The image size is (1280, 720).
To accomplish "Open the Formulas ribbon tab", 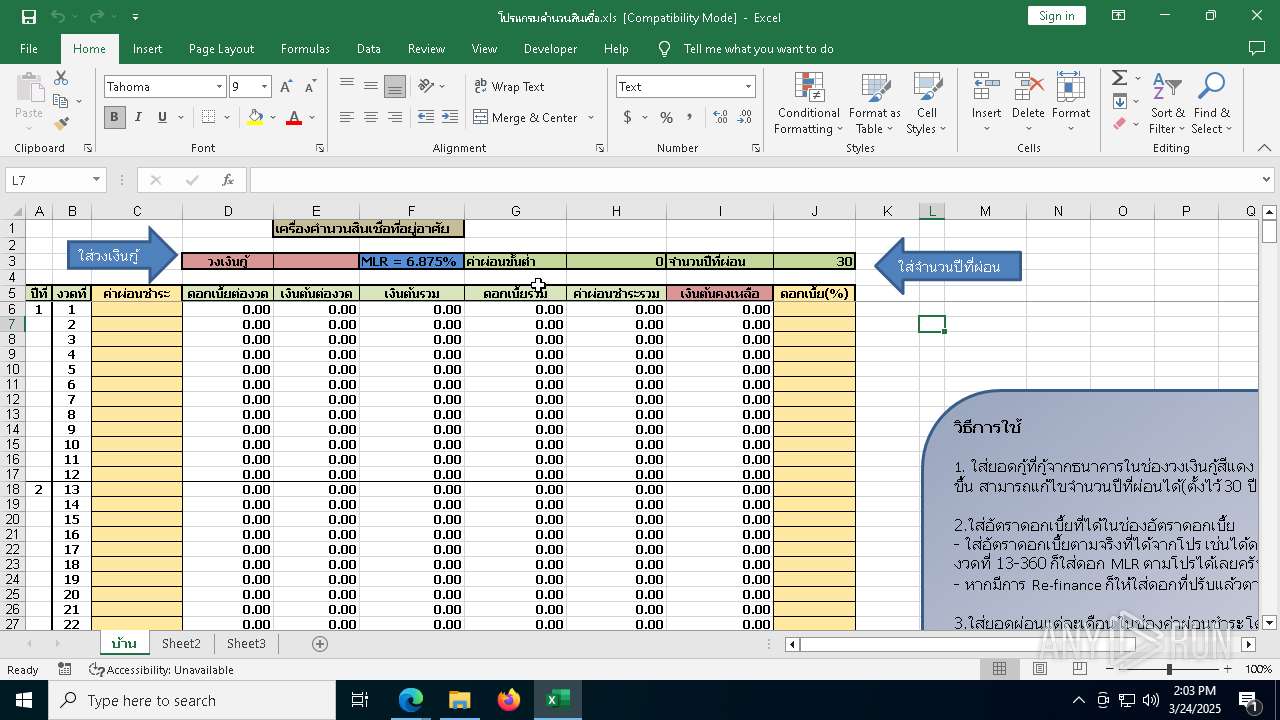I will 305,49.
